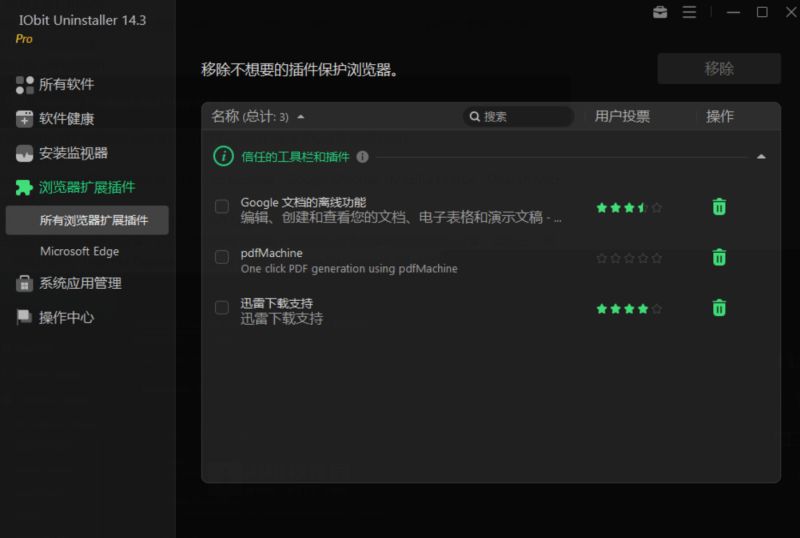Click star rating for 迅雷下载支持

(629, 308)
